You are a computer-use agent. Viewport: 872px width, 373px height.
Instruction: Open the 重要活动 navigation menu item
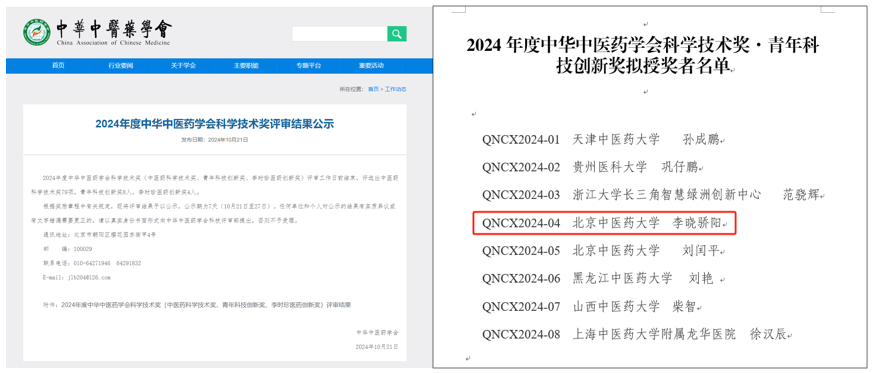(x=371, y=66)
